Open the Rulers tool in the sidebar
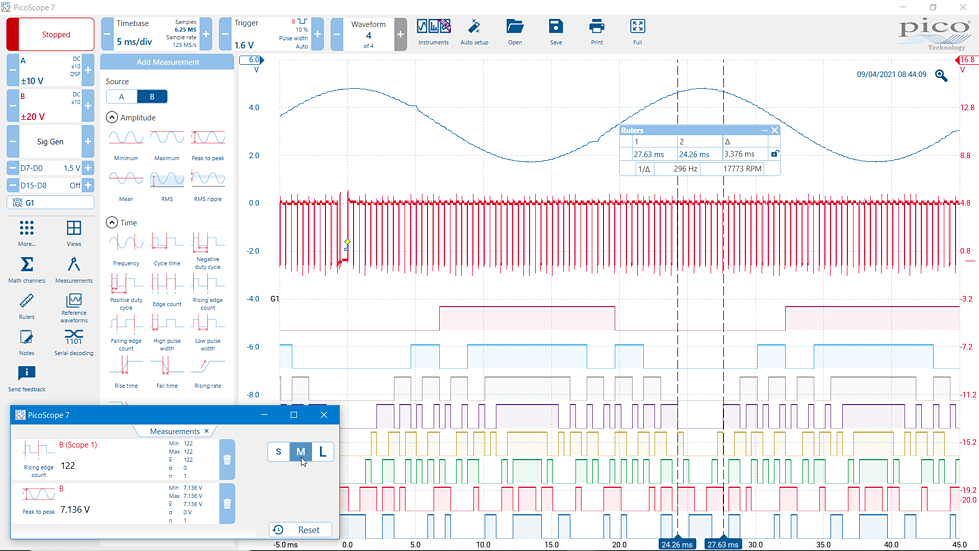This screenshot has width=979, height=551. pos(26,306)
